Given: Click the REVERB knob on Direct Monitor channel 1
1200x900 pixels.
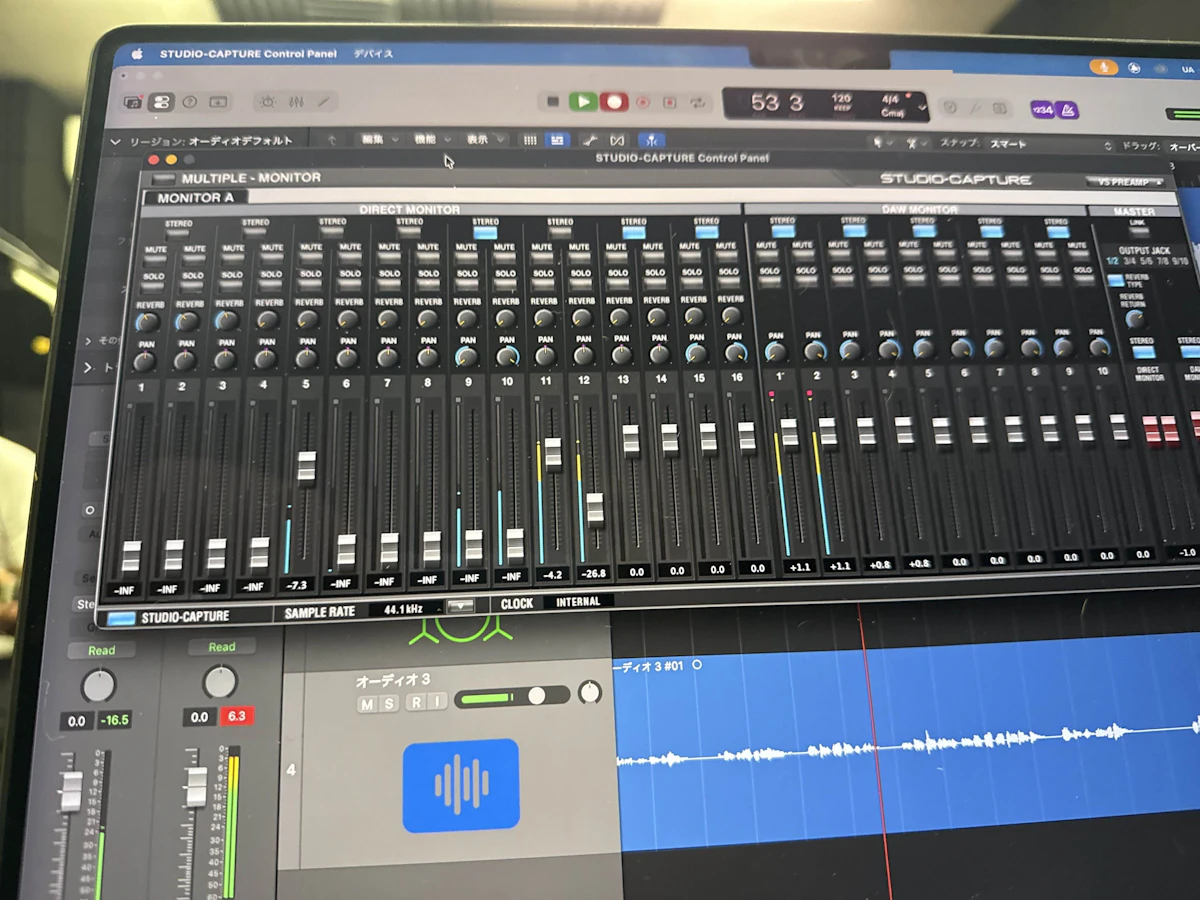Looking at the screenshot, I should pyautogui.click(x=147, y=322).
